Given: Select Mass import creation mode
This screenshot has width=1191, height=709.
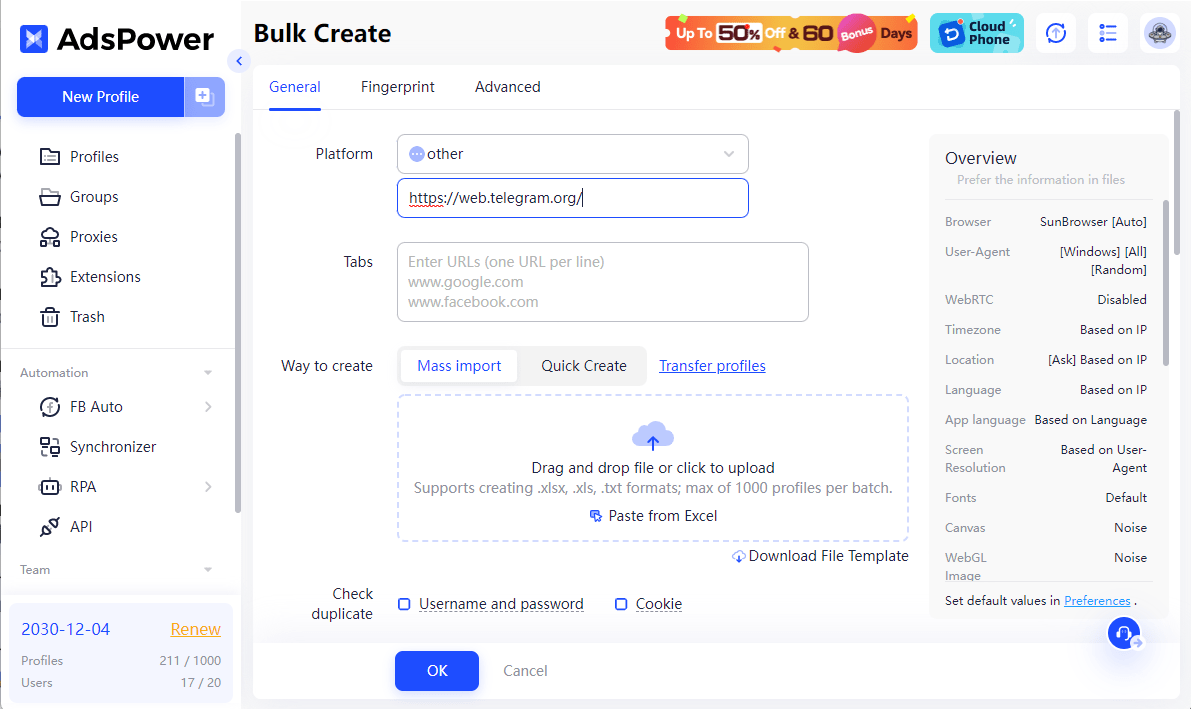Looking at the screenshot, I should click(x=459, y=366).
